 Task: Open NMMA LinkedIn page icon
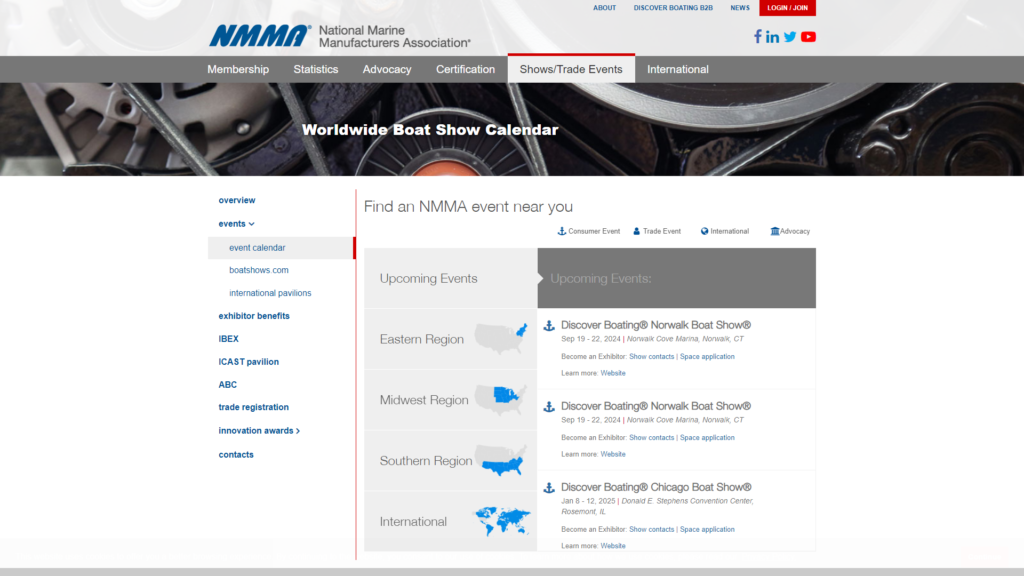pyautogui.click(x=773, y=37)
